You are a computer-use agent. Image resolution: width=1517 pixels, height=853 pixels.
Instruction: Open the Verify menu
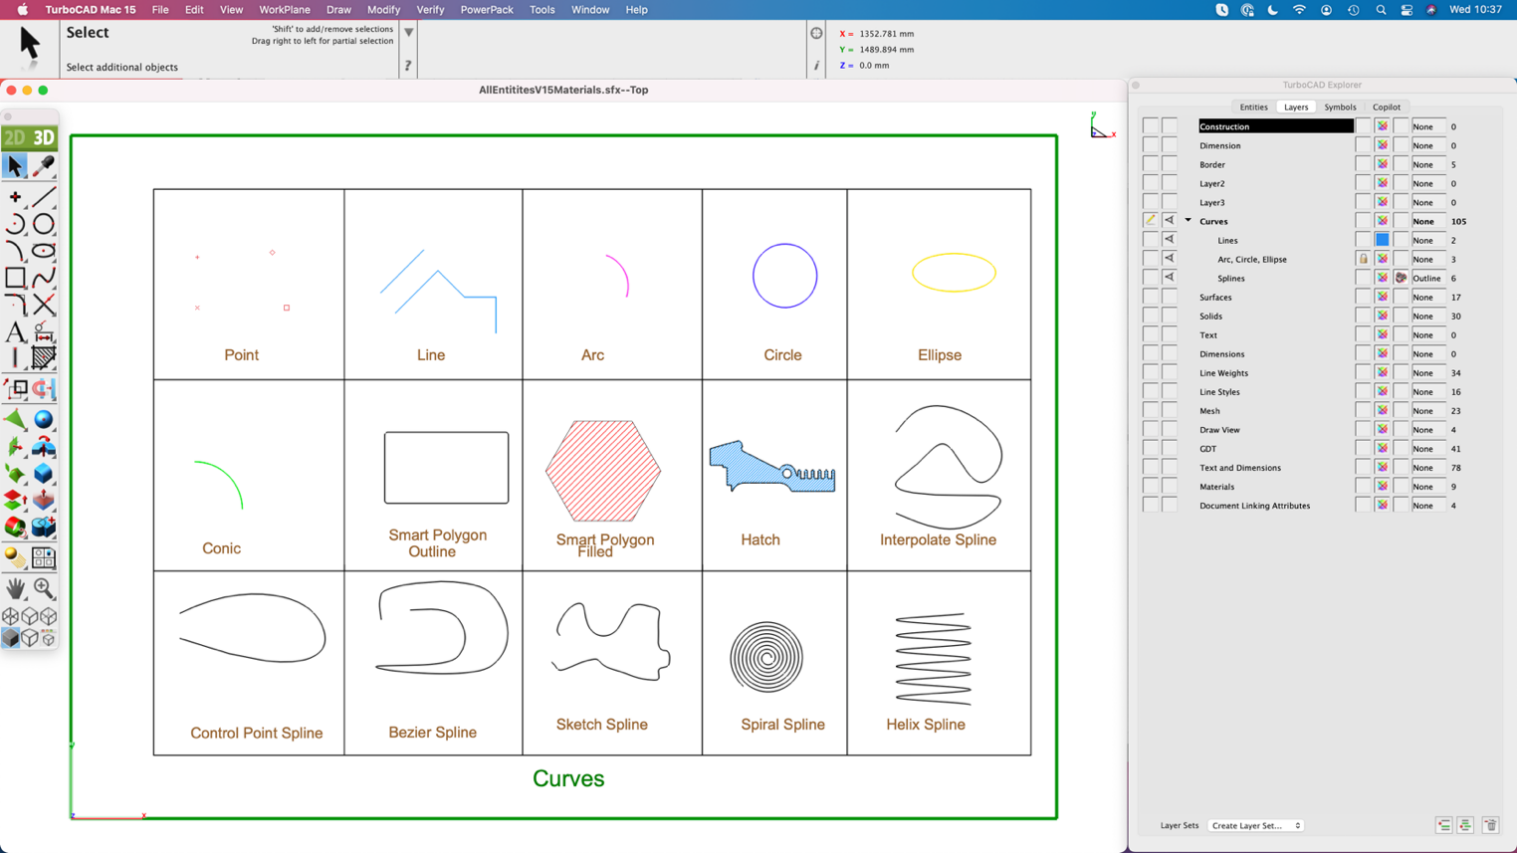(430, 9)
